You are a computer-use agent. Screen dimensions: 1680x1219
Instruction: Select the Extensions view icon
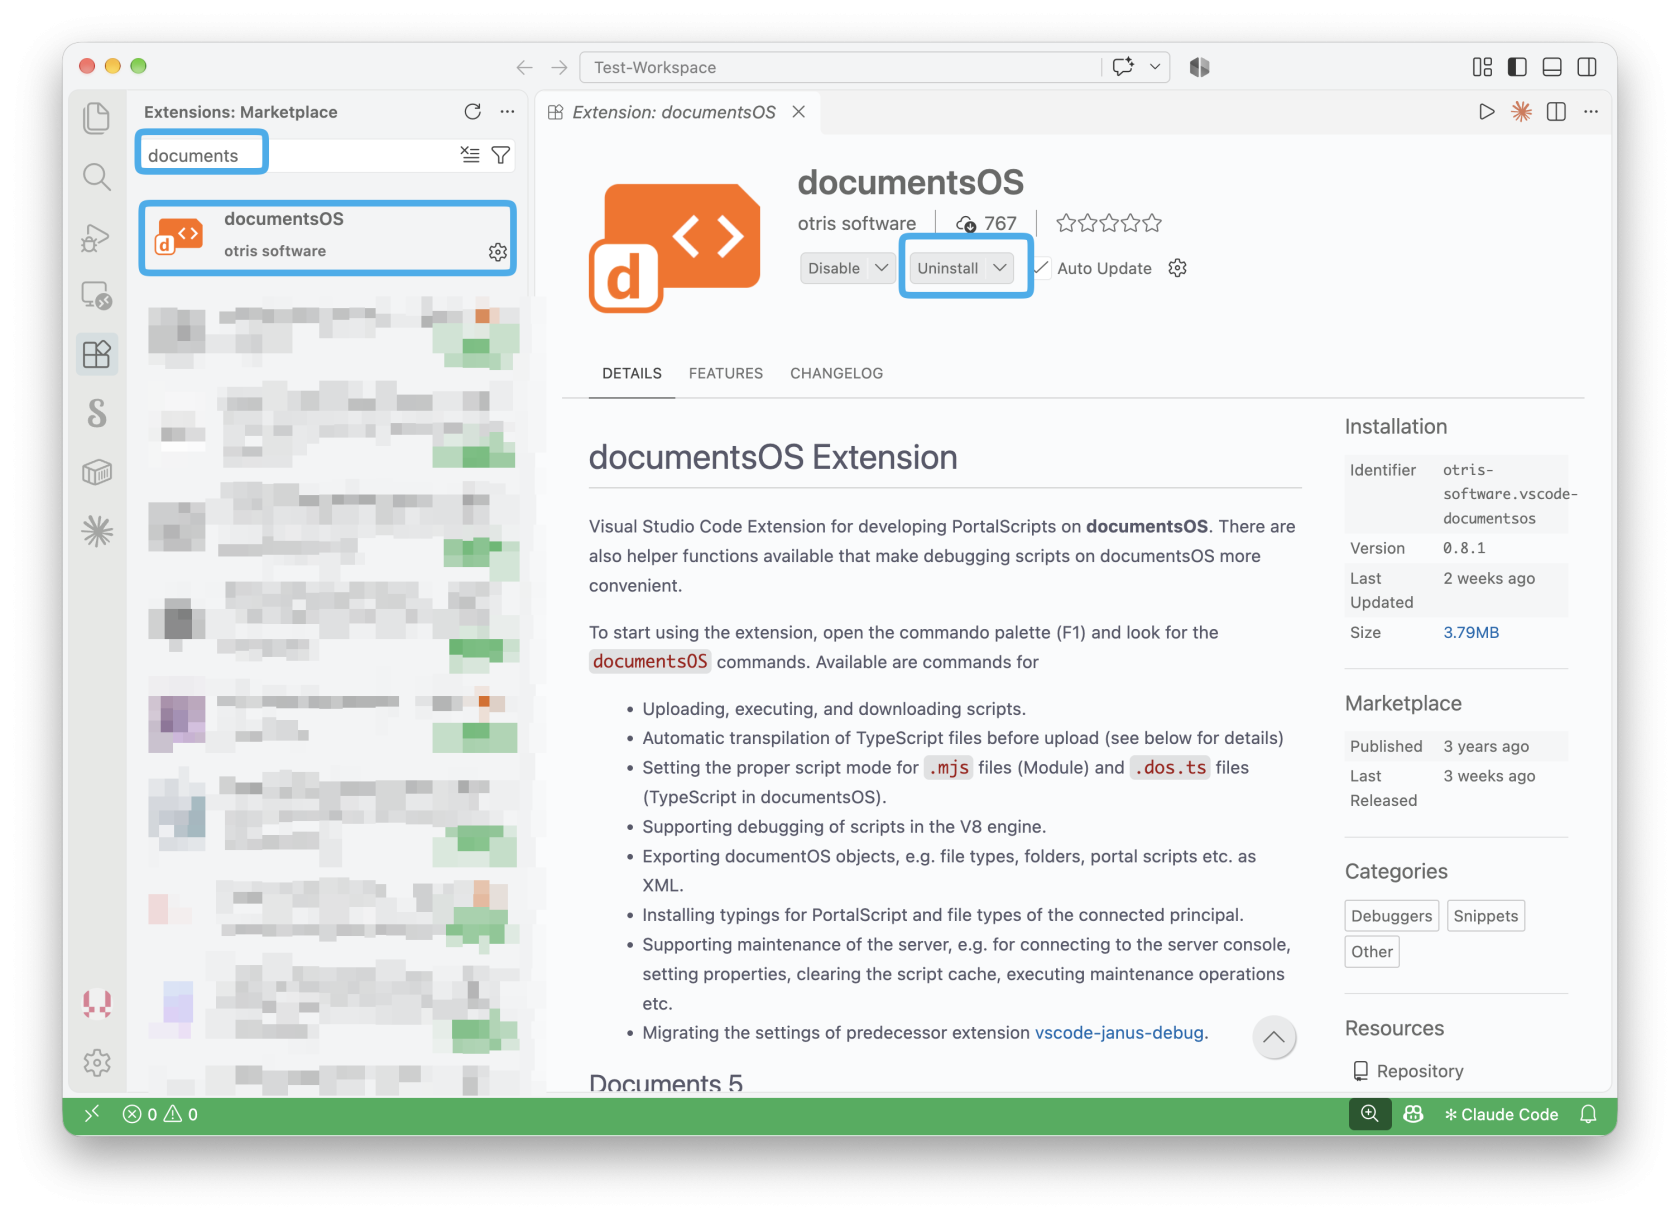96,354
